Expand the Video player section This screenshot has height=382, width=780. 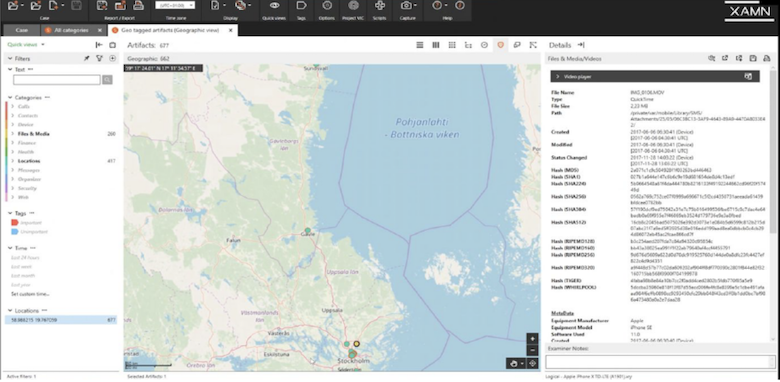558,77
